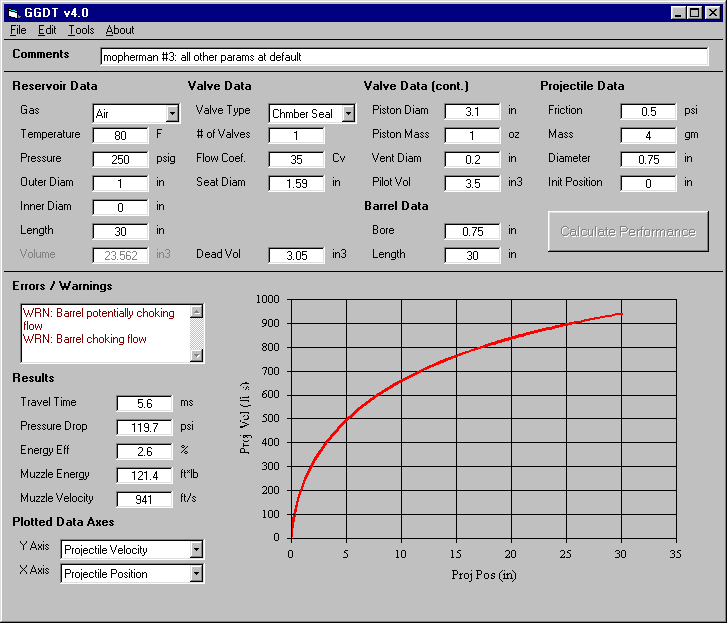The width and height of the screenshot is (727, 623).
Task: Click the Dead Vol input field
Action: click(296, 255)
